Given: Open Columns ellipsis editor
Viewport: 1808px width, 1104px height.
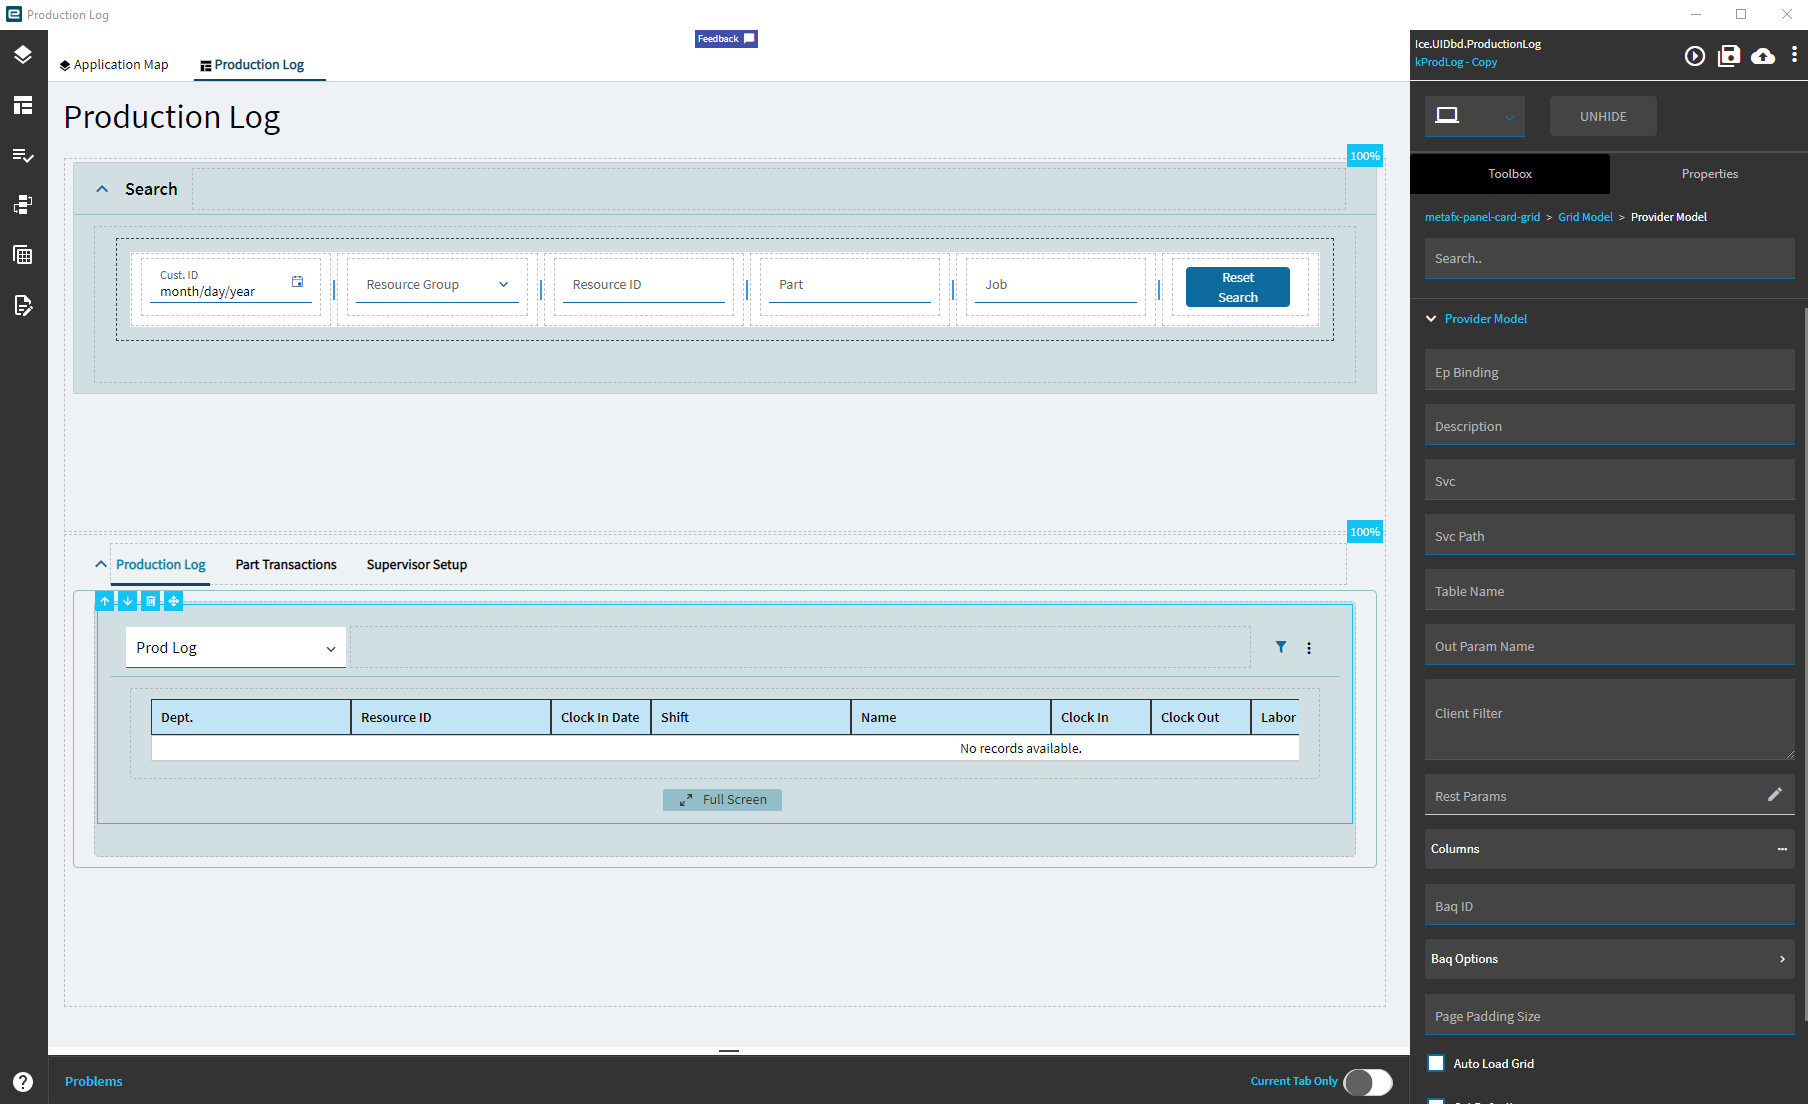Looking at the screenshot, I should click(x=1782, y=849).
